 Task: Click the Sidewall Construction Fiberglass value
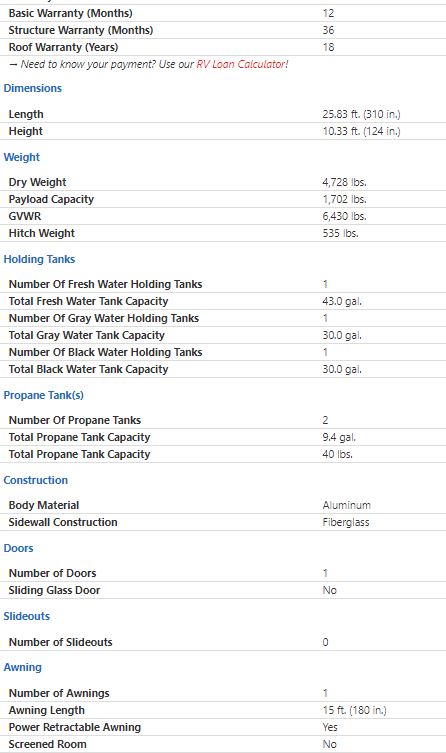[x=346, y=522]
